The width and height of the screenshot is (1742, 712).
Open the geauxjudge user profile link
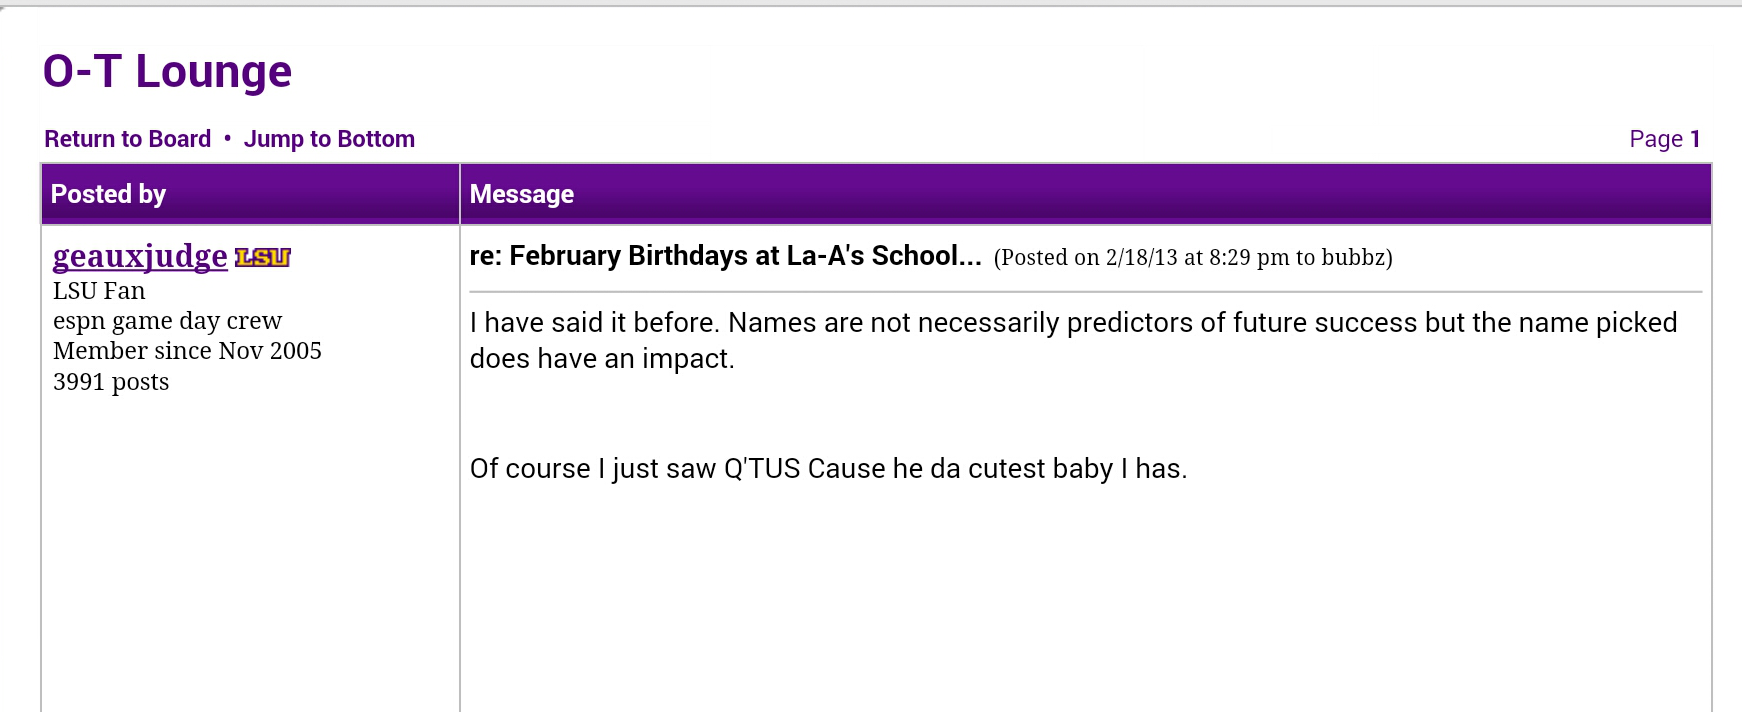140,257
